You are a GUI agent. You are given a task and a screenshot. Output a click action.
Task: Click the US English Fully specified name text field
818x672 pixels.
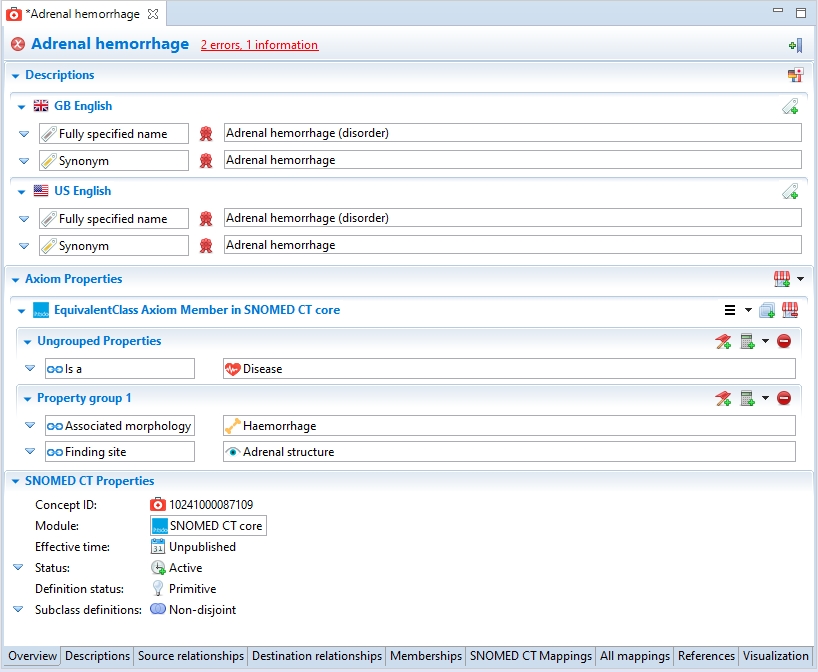click(512, 218)
